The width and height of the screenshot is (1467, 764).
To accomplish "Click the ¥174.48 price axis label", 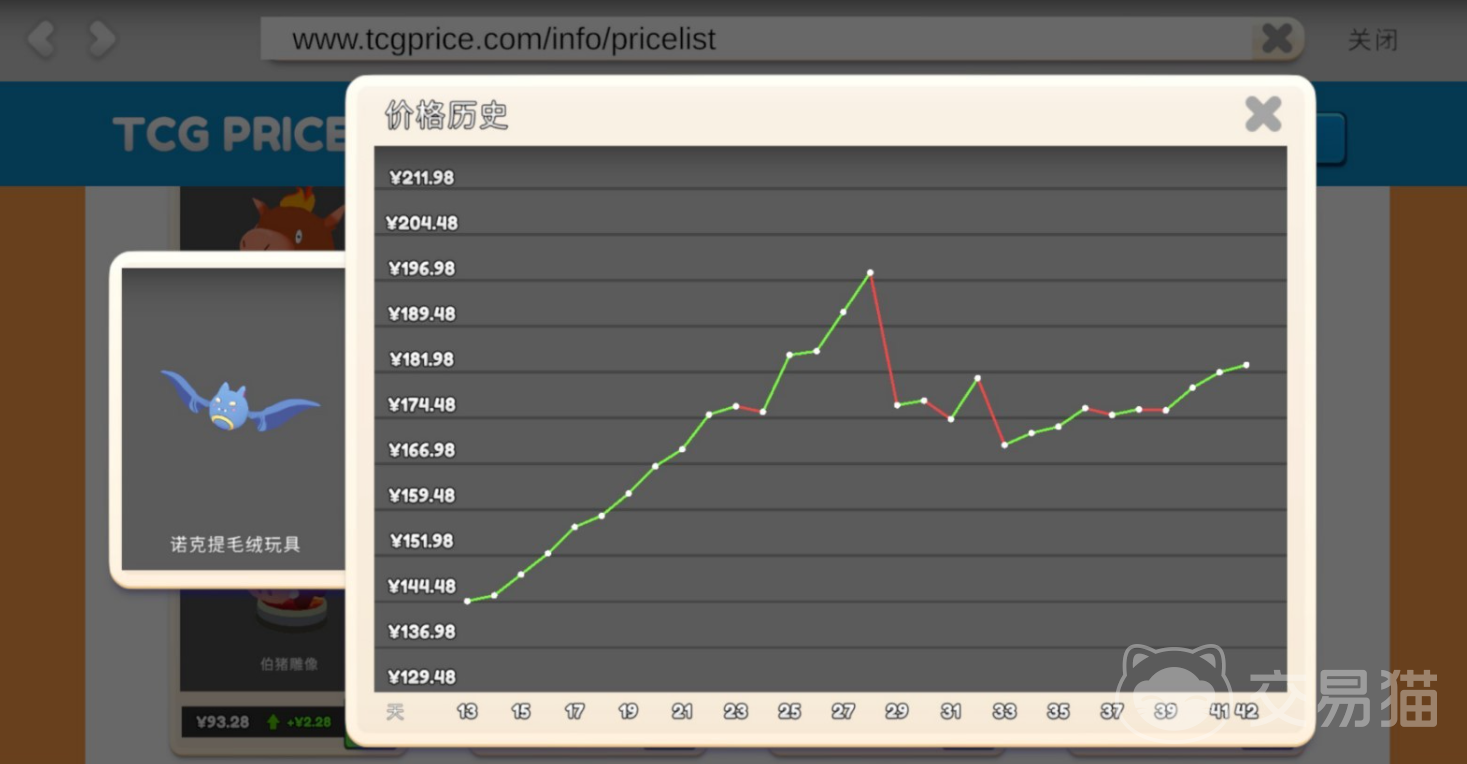I will pyautogui.click(x=421, y=404).
